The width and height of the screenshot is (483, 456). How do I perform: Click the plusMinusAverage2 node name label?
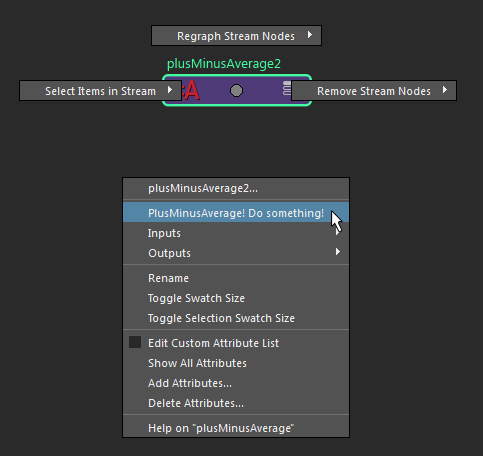tap(224, 64)
